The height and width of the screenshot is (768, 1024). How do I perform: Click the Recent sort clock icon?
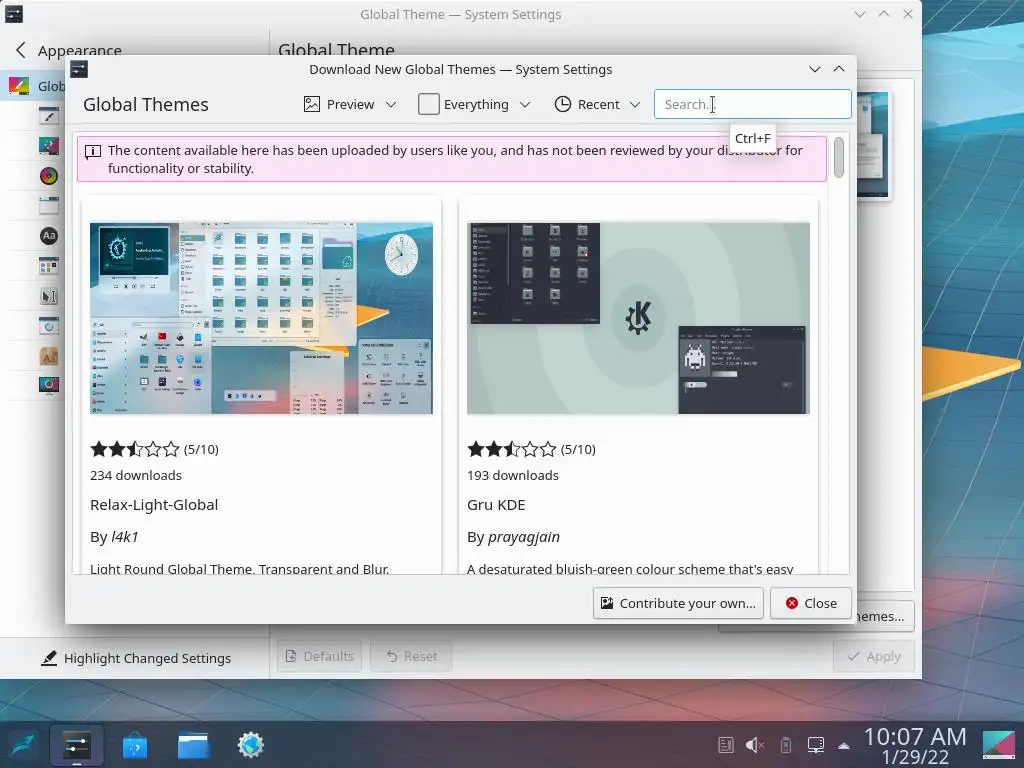563,104
